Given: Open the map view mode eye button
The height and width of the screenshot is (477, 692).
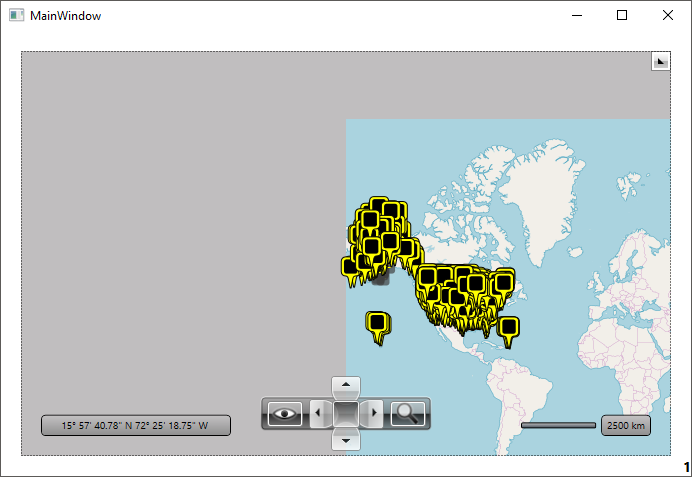Looking at the screenshot, I should tap(285, 413).
